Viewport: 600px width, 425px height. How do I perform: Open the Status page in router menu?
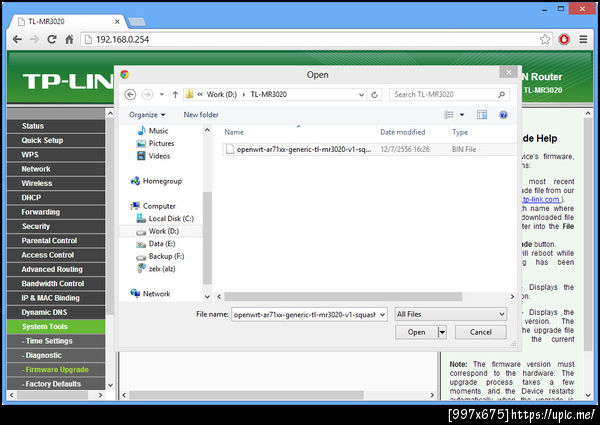56,126
